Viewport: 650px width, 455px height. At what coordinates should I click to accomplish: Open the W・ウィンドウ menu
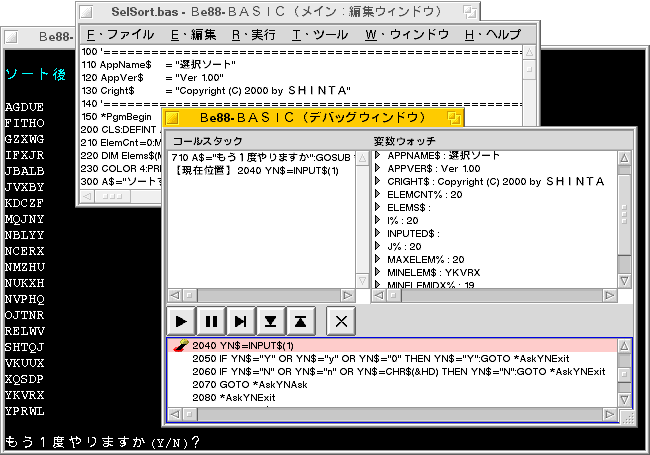pyautogui.click(x=407, y=34)
